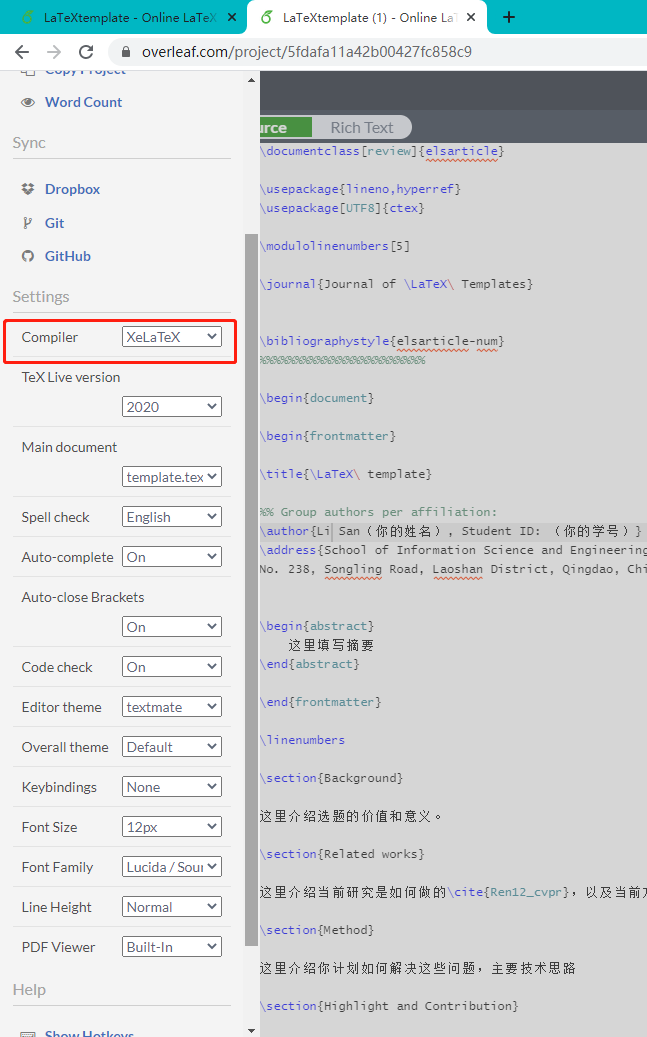Open the Main document dropdown
This screenshot has width=647, height=1037.
[172, 477]
